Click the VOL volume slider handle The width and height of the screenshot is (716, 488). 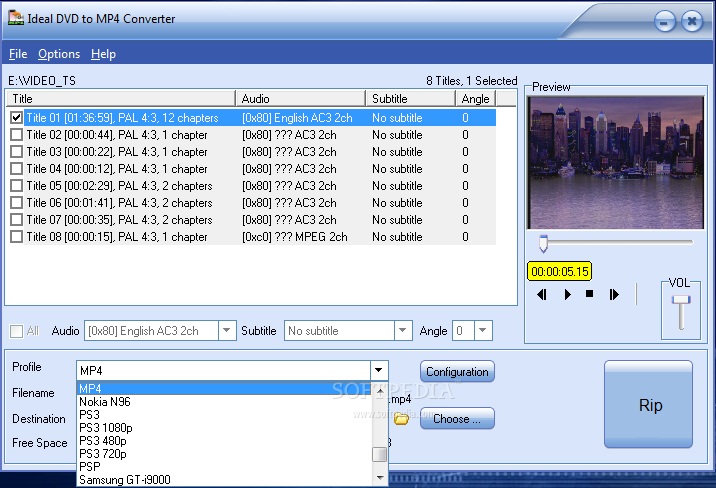coord(681,300)
